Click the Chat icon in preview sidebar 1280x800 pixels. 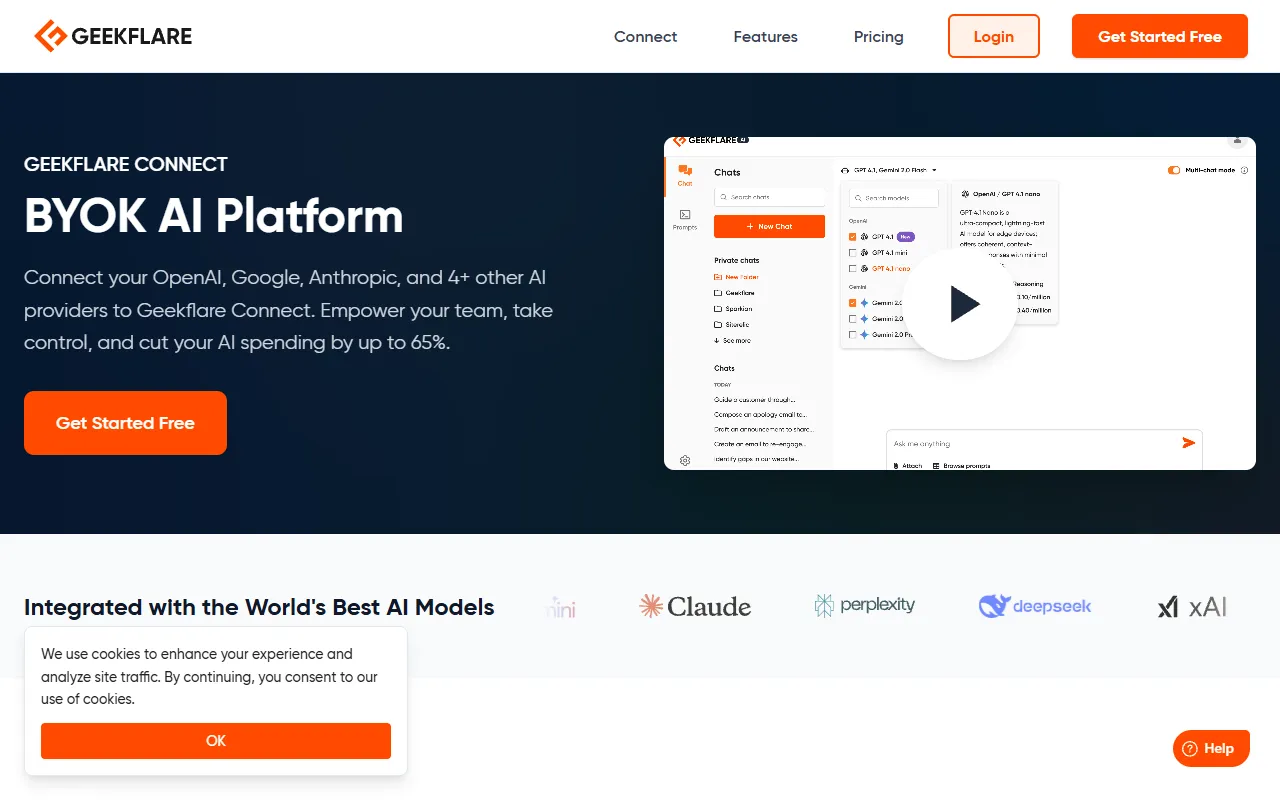(x=685, y=175)
